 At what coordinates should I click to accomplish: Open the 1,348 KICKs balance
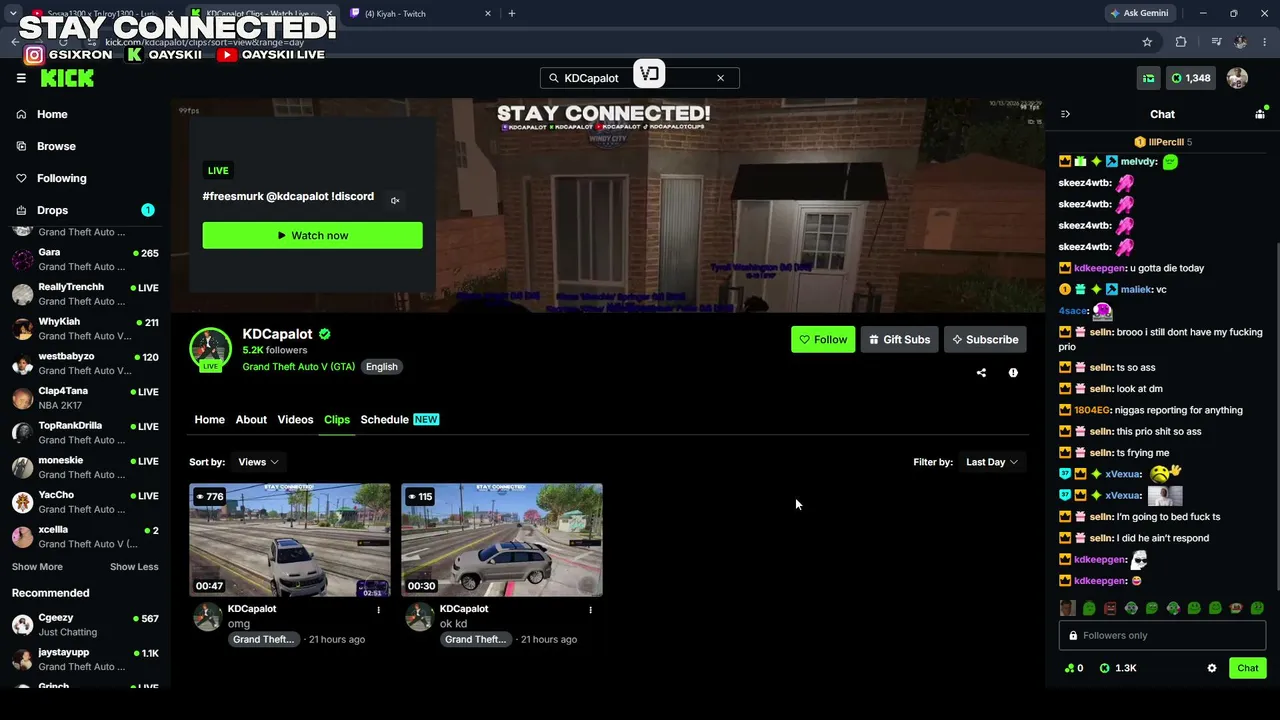click(x=1190, y=78)
